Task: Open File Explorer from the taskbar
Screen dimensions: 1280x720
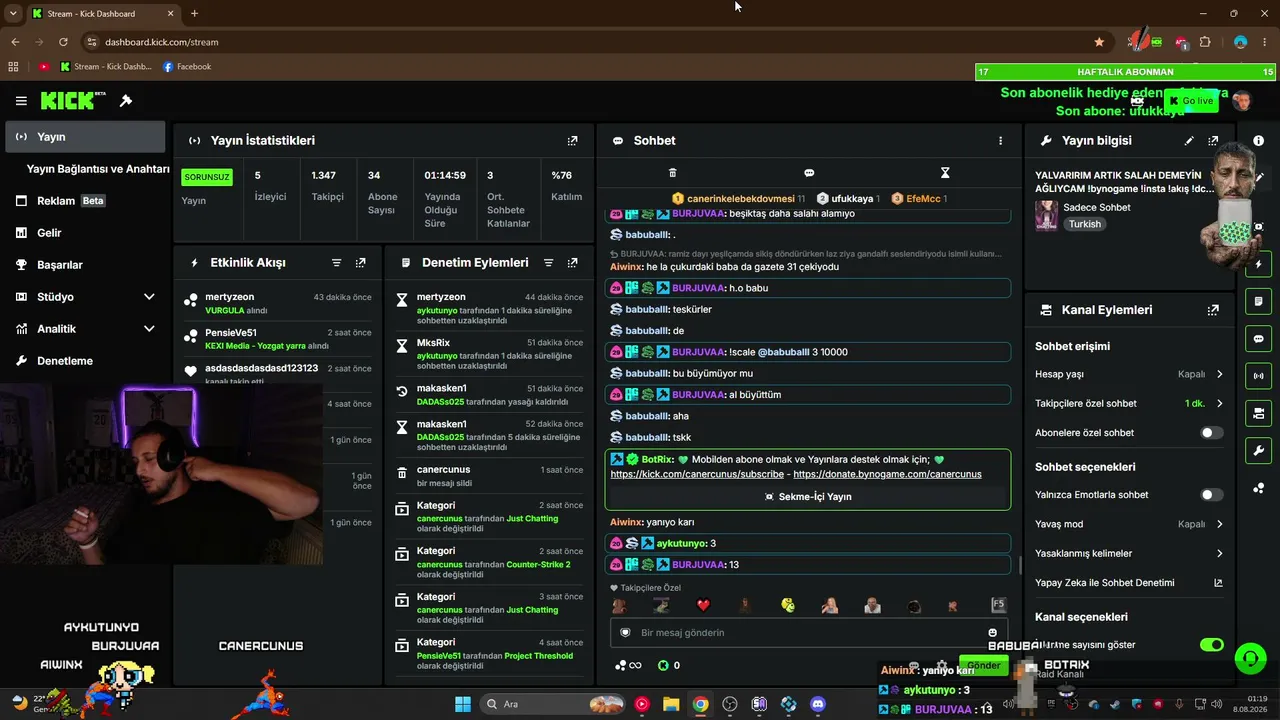Action: point(671,704)
